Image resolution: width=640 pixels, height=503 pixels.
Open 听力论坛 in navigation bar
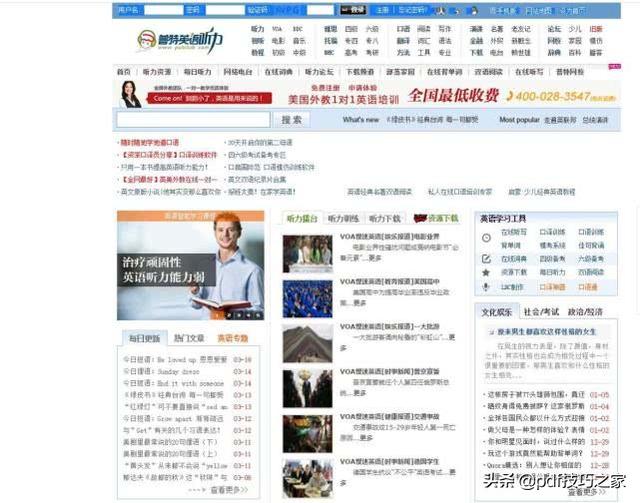(319, 72)
